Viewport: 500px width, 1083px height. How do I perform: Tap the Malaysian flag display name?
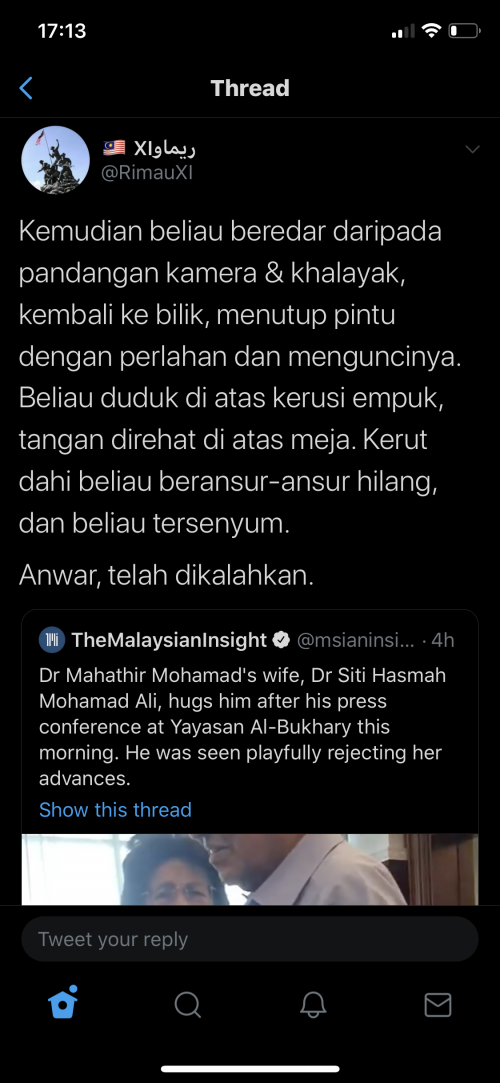point(150,147)
